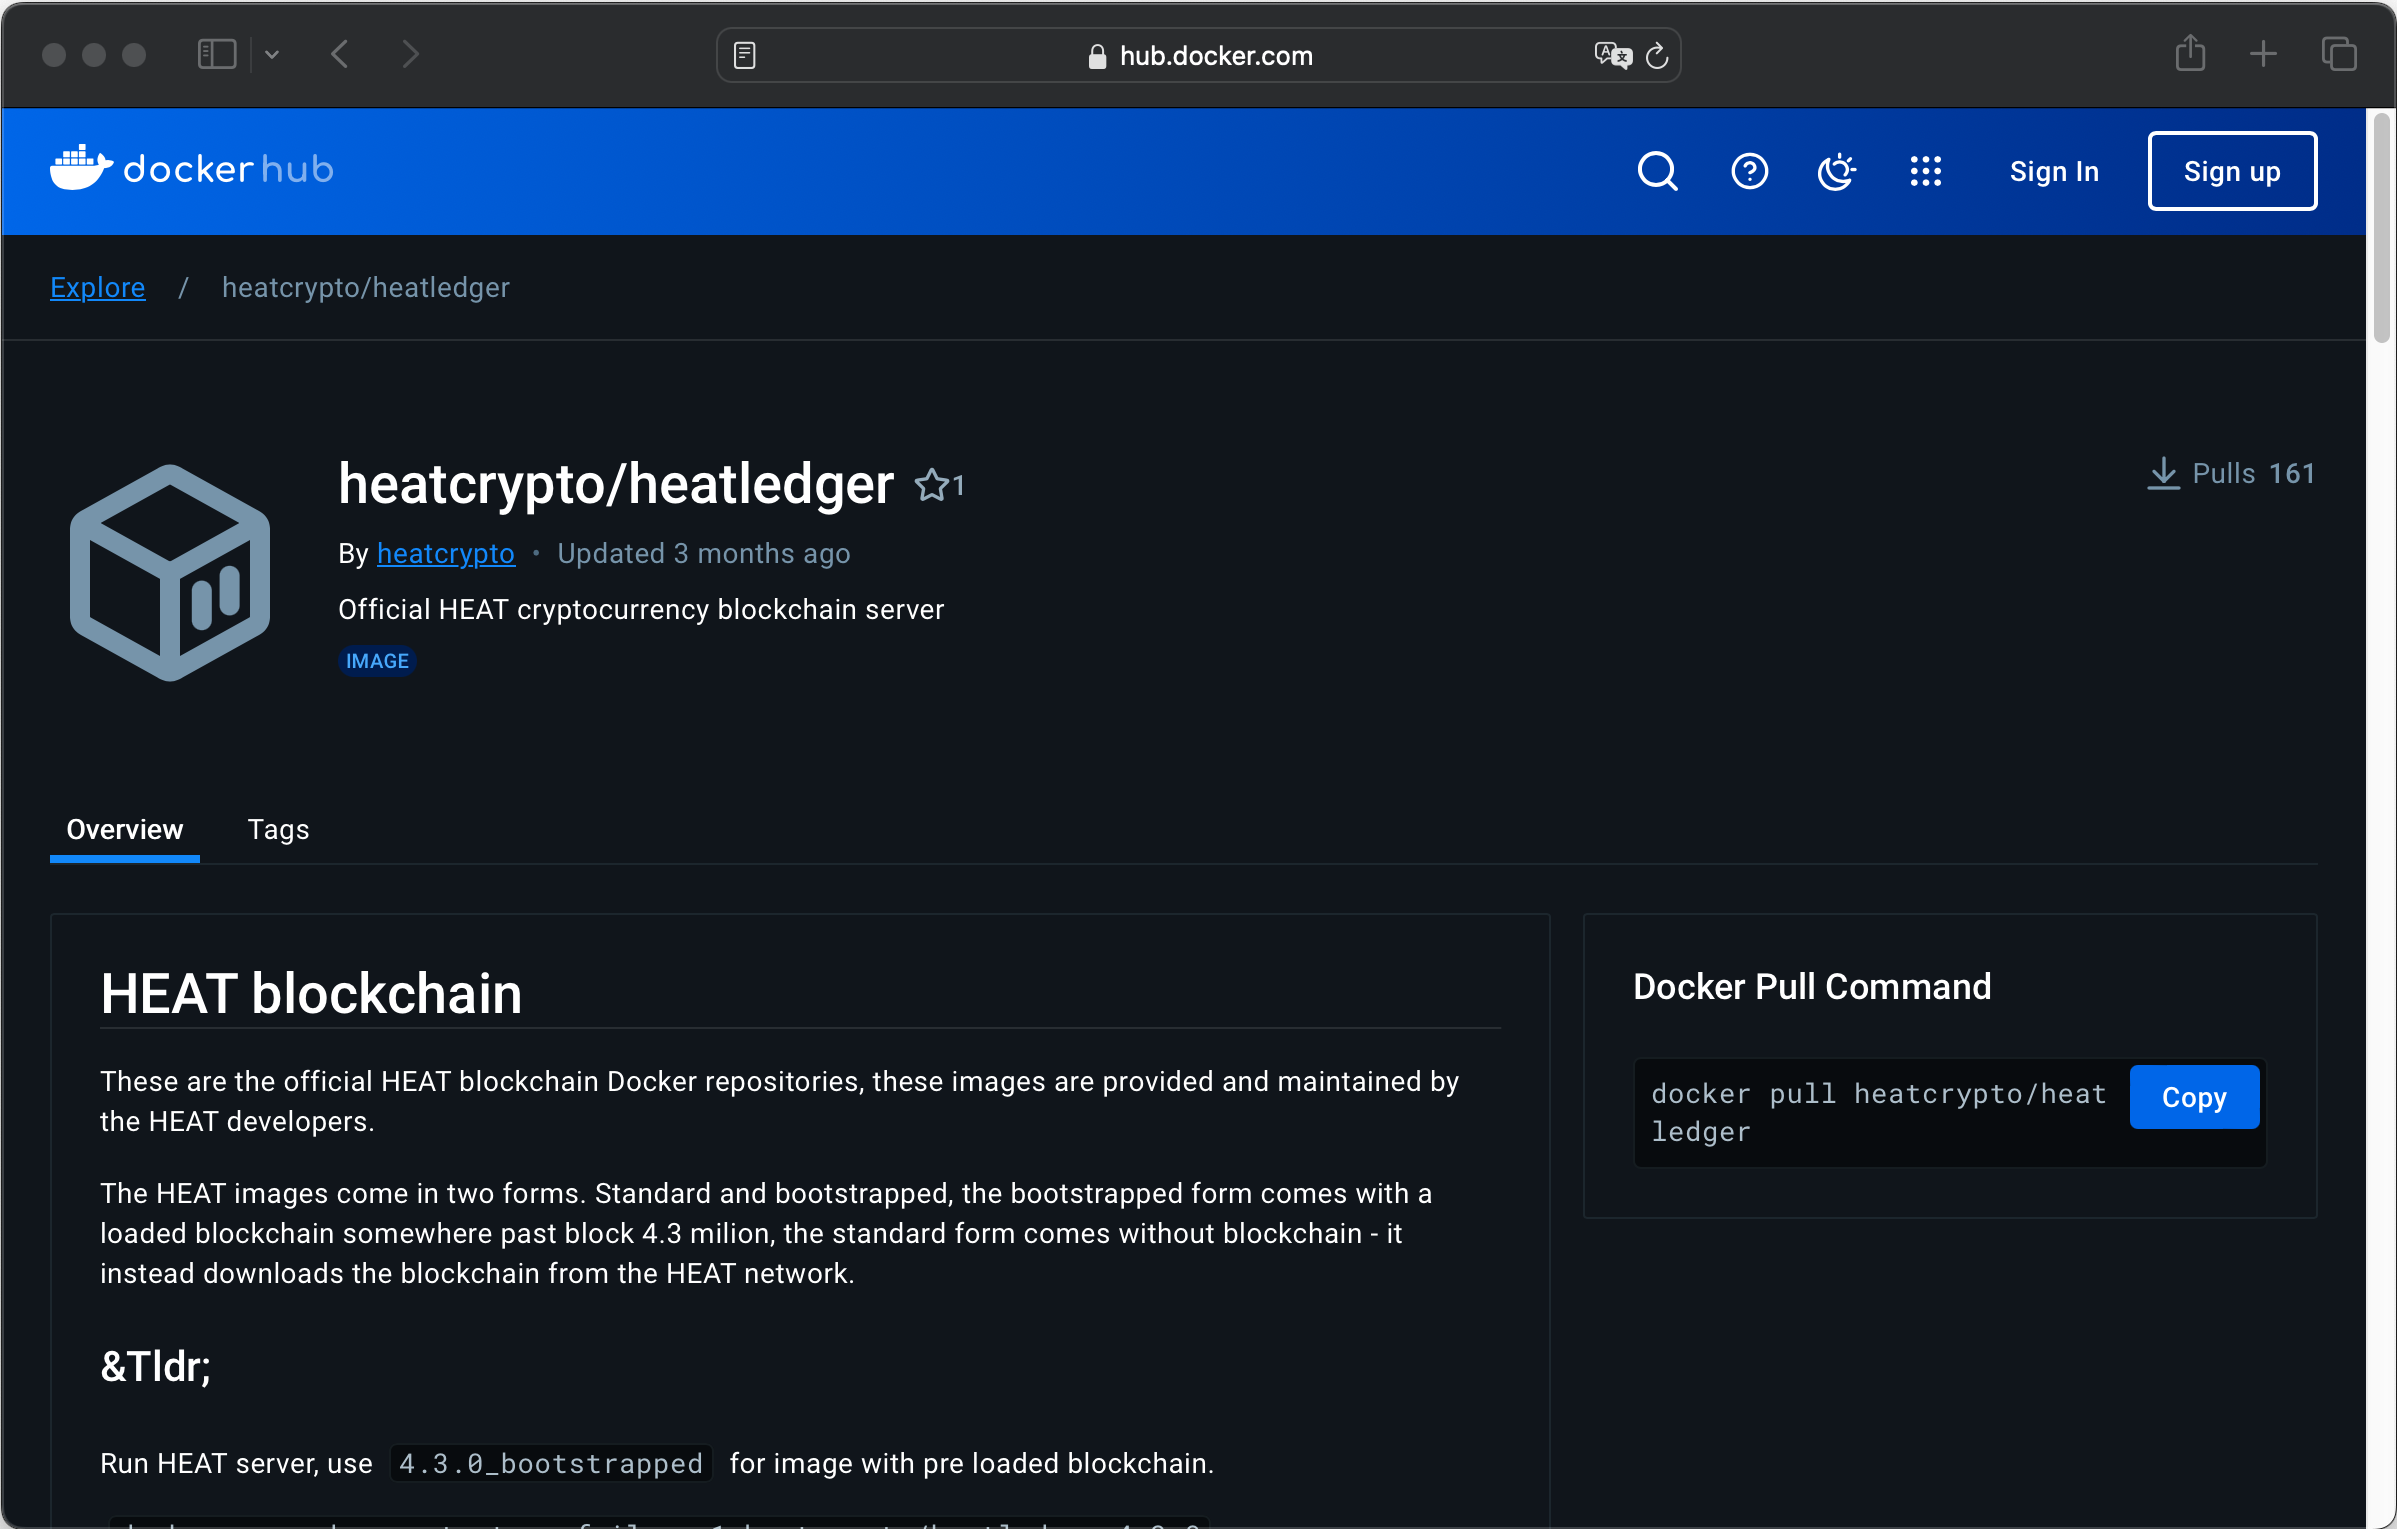2397x1529 pixels.
Task: Switch to the Tags tab
Action: click(278, 830)
